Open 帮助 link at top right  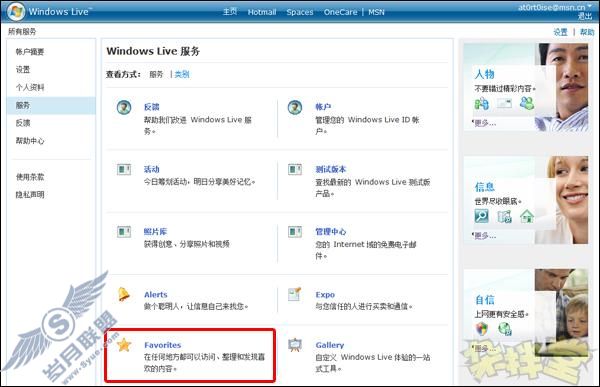point(587,32)
